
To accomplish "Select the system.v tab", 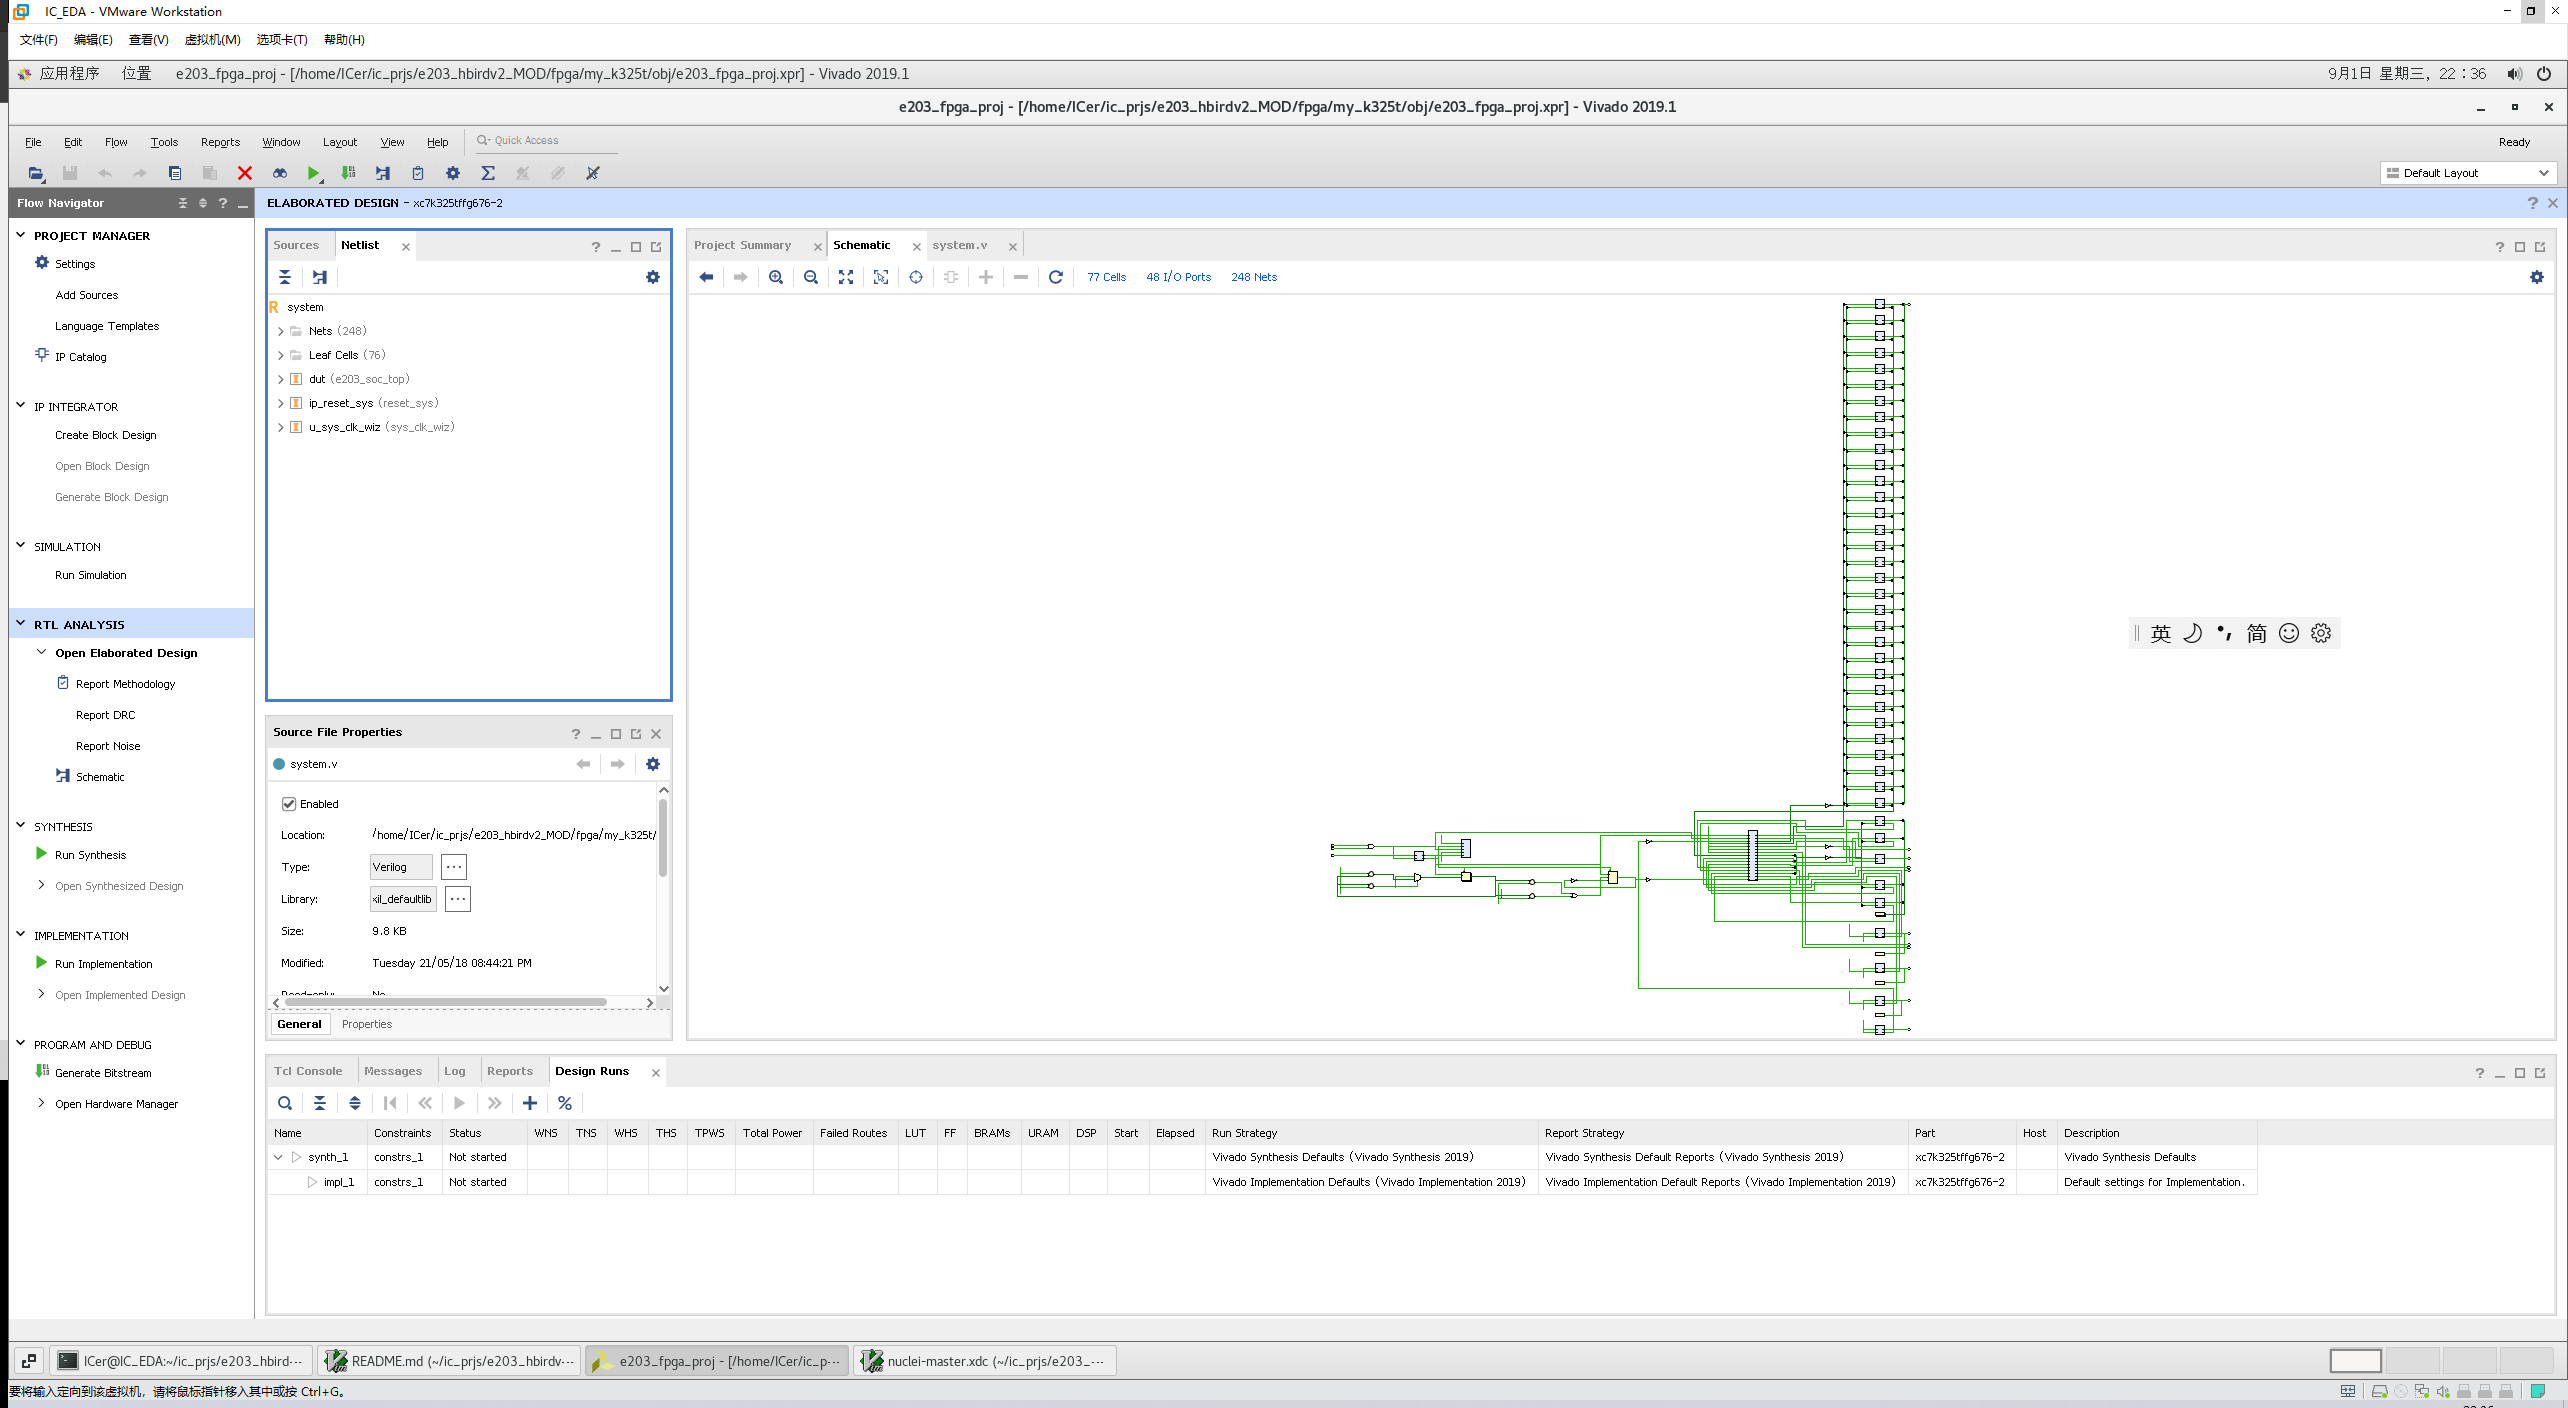I will pos(962,244).
